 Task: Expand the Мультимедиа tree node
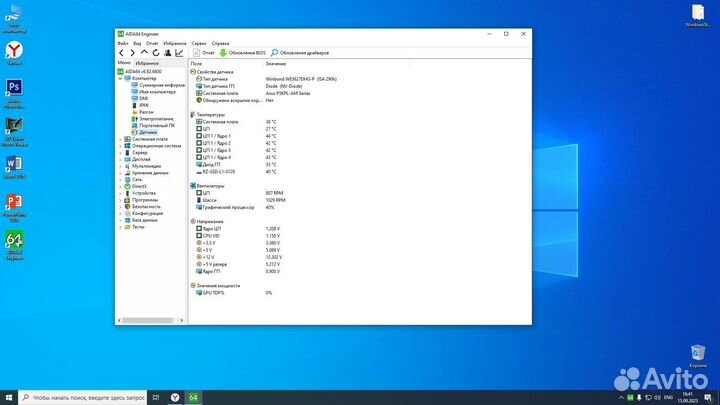(x=121, y=166)
